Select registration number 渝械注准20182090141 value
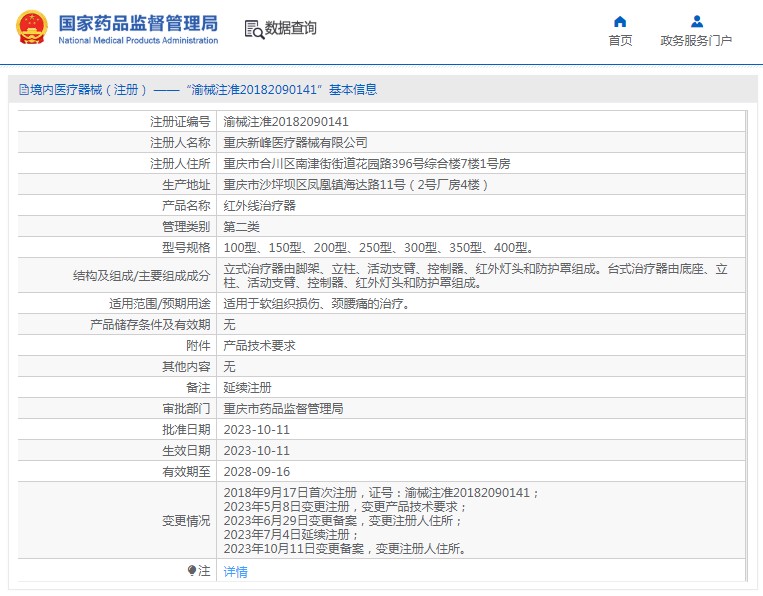Image resolution: width=763 pixels, height=596 pixels. 286,122
